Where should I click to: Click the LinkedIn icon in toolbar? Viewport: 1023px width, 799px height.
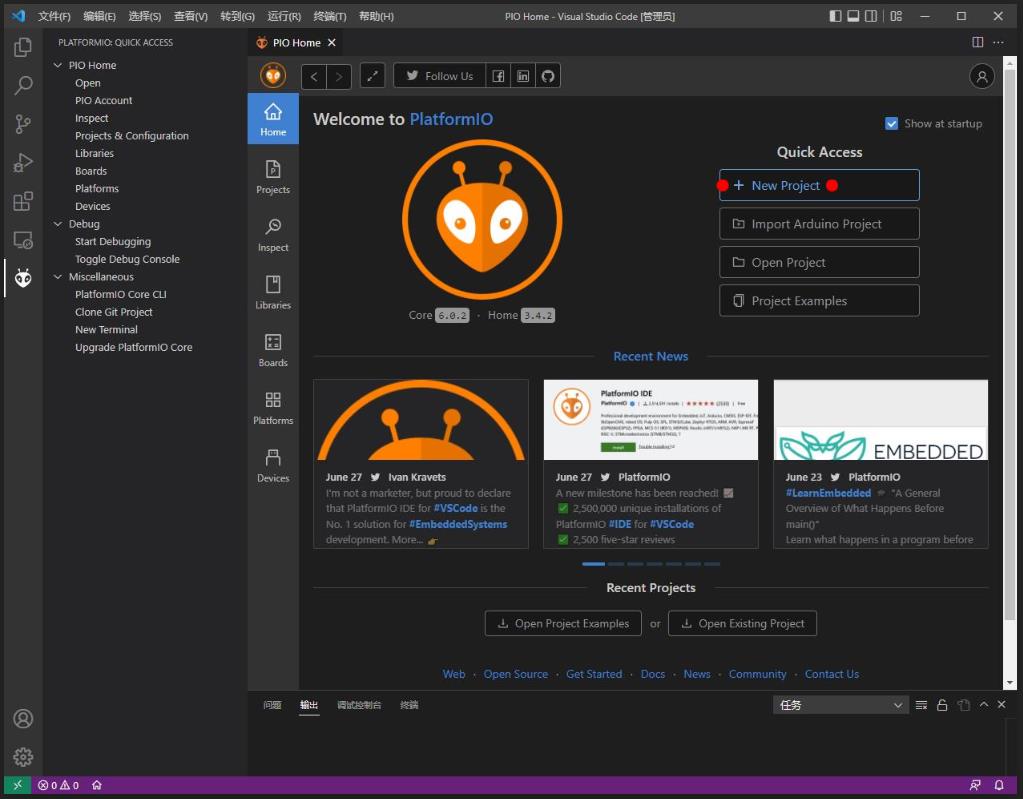point(523,76)
